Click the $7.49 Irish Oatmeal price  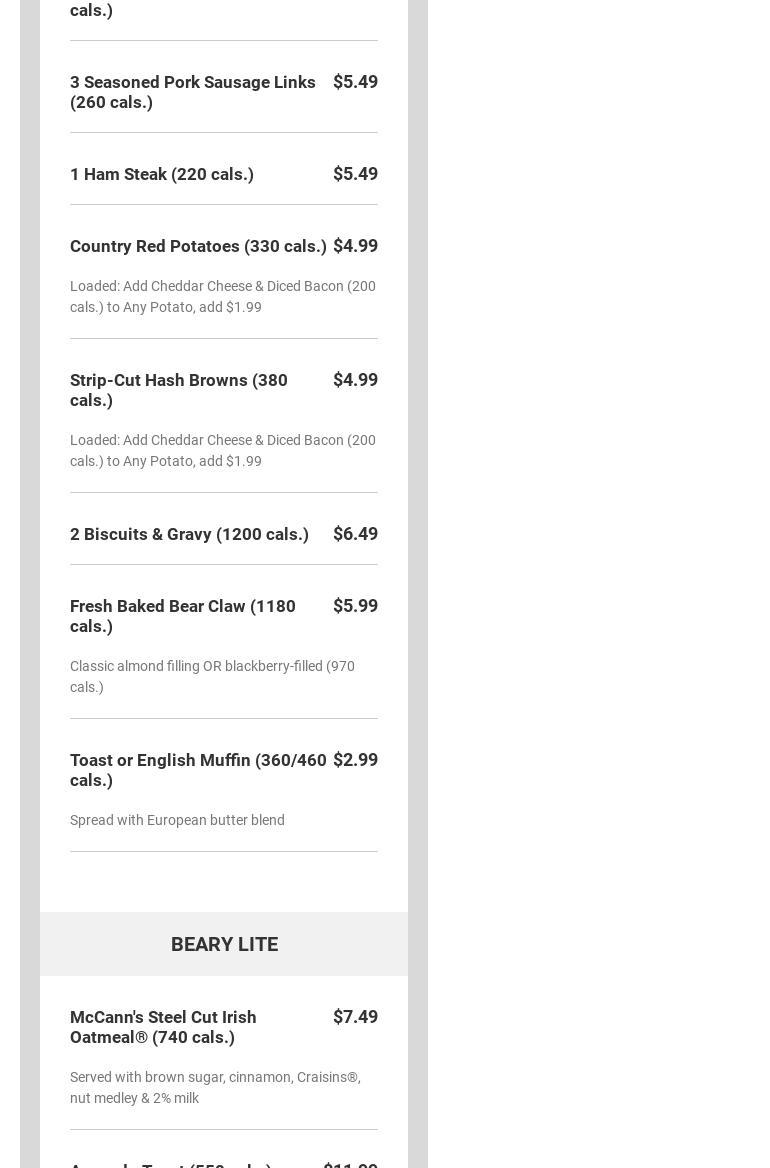point(355,1017)
